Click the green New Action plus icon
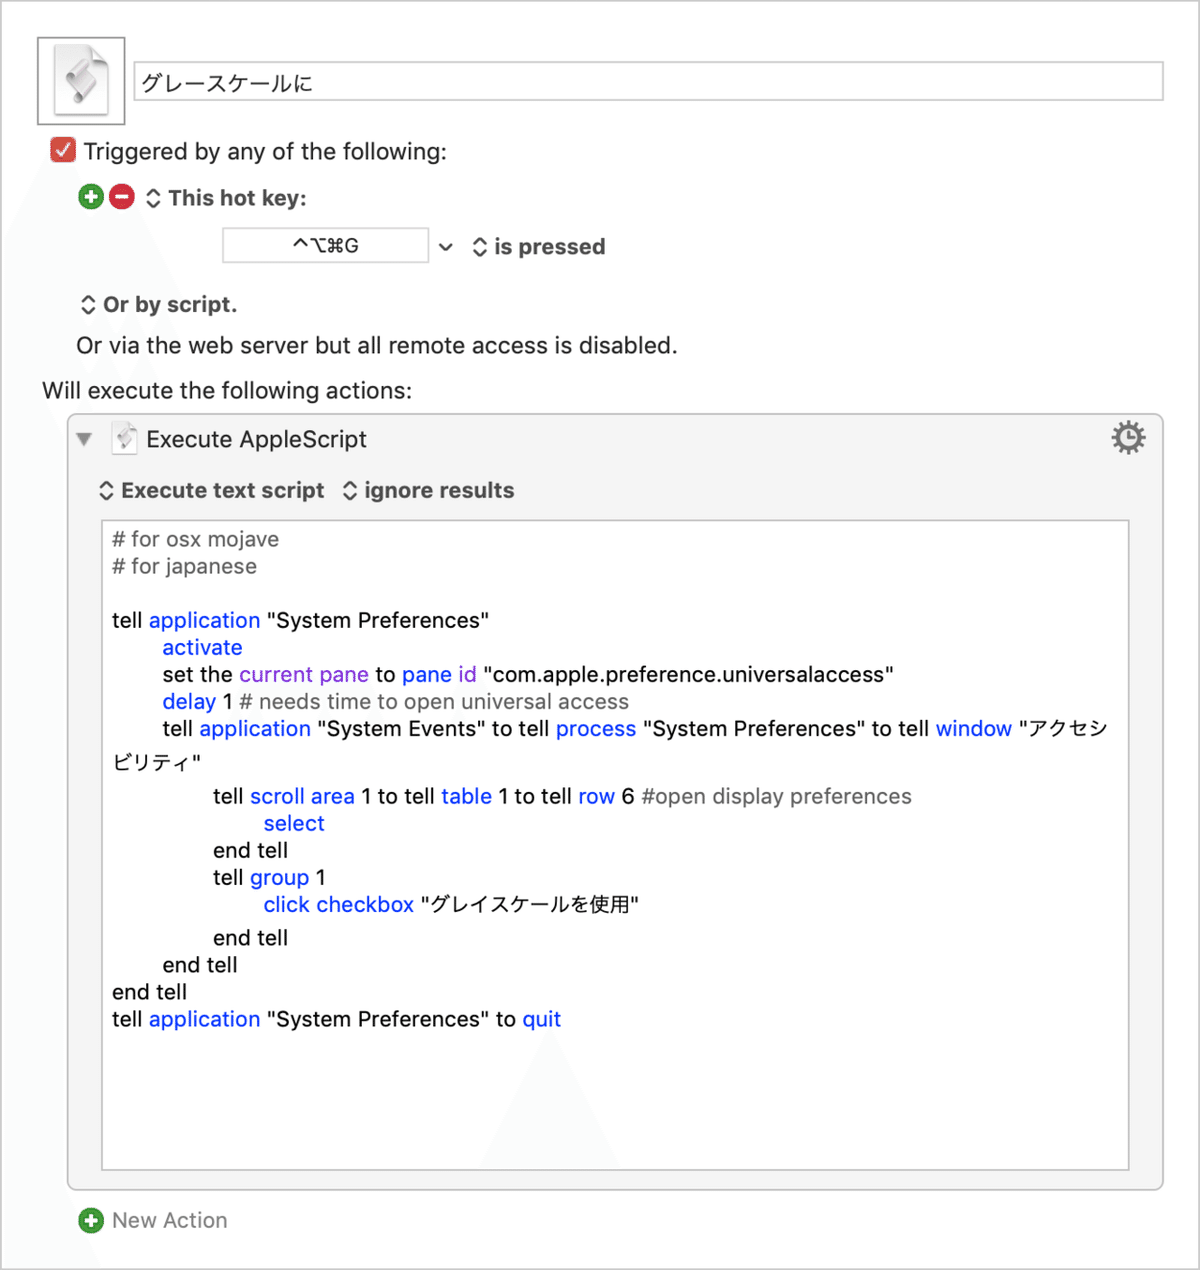 [x=91, y=1220]
